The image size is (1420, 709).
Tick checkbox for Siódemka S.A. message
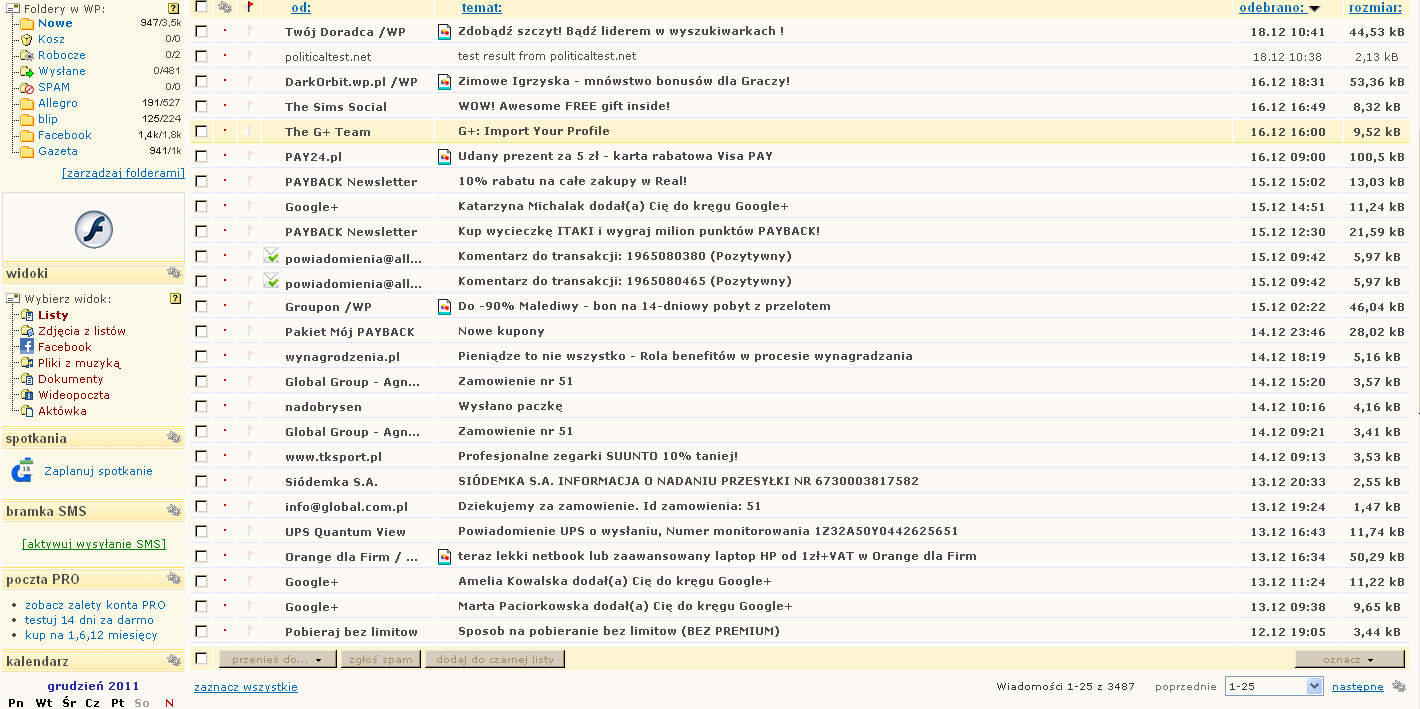(x=201, y=481)
